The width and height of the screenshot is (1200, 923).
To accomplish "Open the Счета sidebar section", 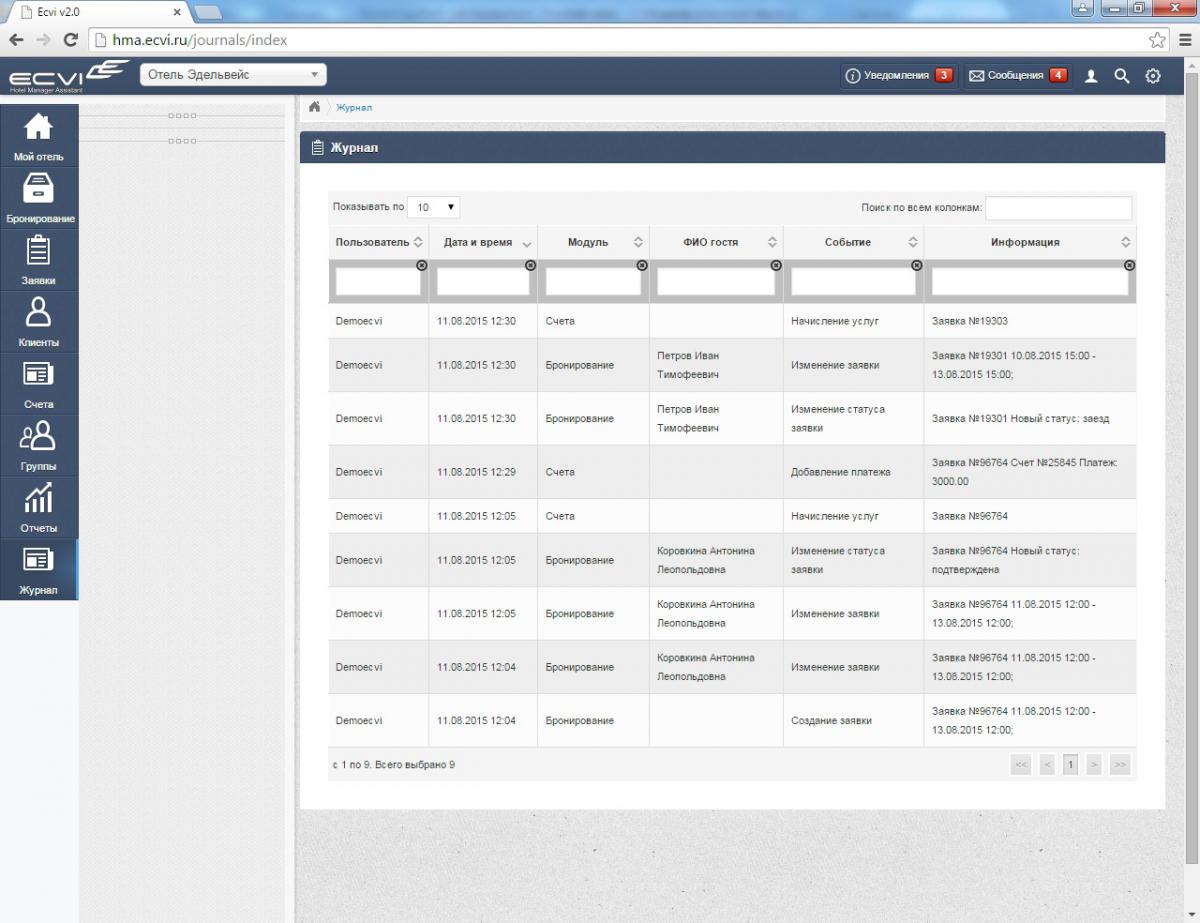I will (38, 383).
